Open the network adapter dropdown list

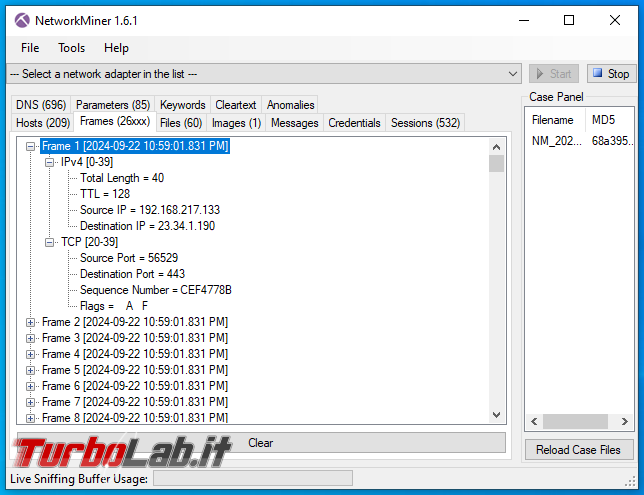pos(264,74)
